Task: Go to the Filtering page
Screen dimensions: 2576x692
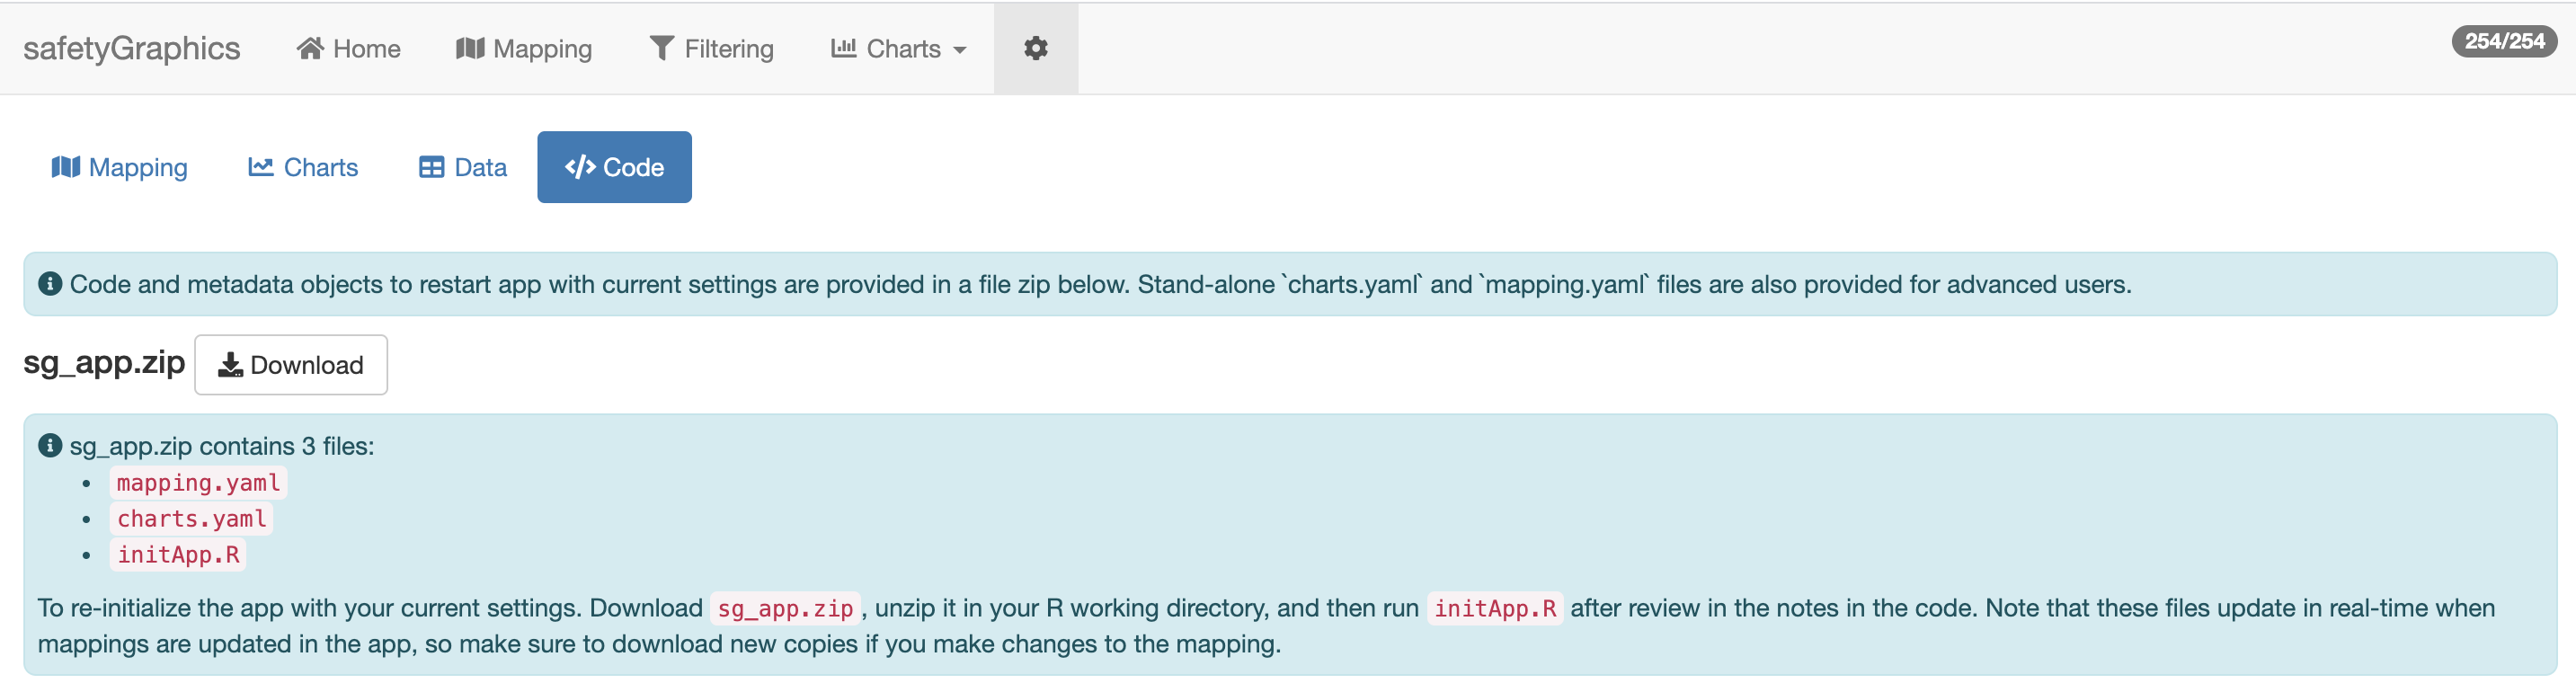Action: point(711,48)
